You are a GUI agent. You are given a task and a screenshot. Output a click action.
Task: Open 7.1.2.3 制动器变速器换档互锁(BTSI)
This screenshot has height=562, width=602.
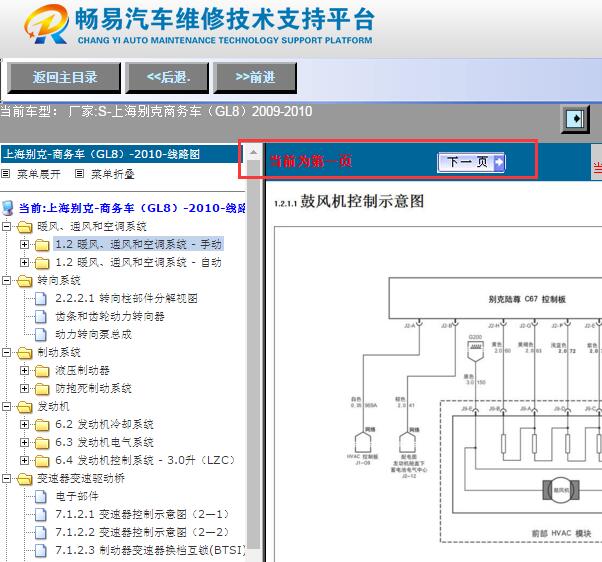tap(150, 550)
